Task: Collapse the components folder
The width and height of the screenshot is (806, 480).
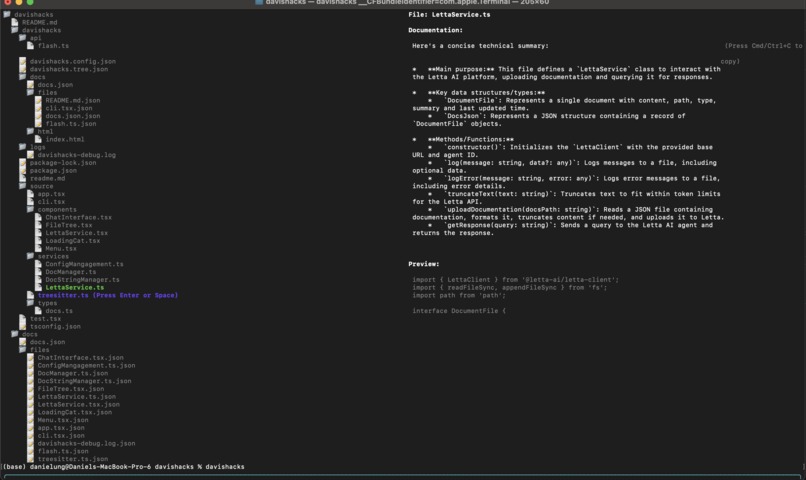Action: tap(30, 209)
